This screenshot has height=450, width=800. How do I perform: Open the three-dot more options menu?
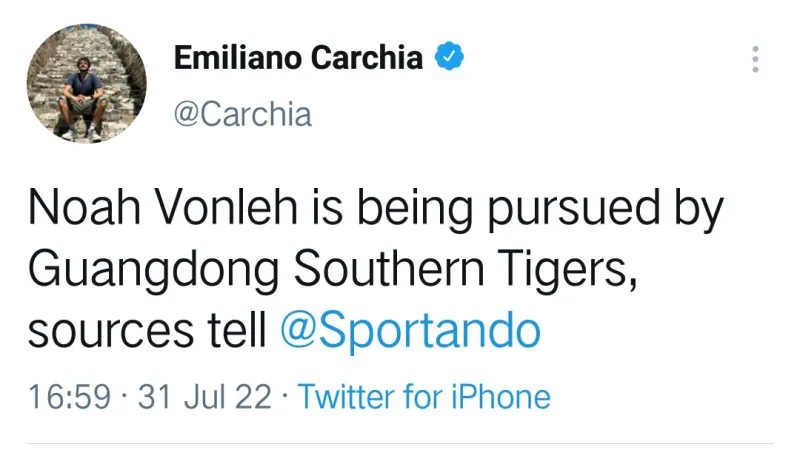[x=755, y=59]
